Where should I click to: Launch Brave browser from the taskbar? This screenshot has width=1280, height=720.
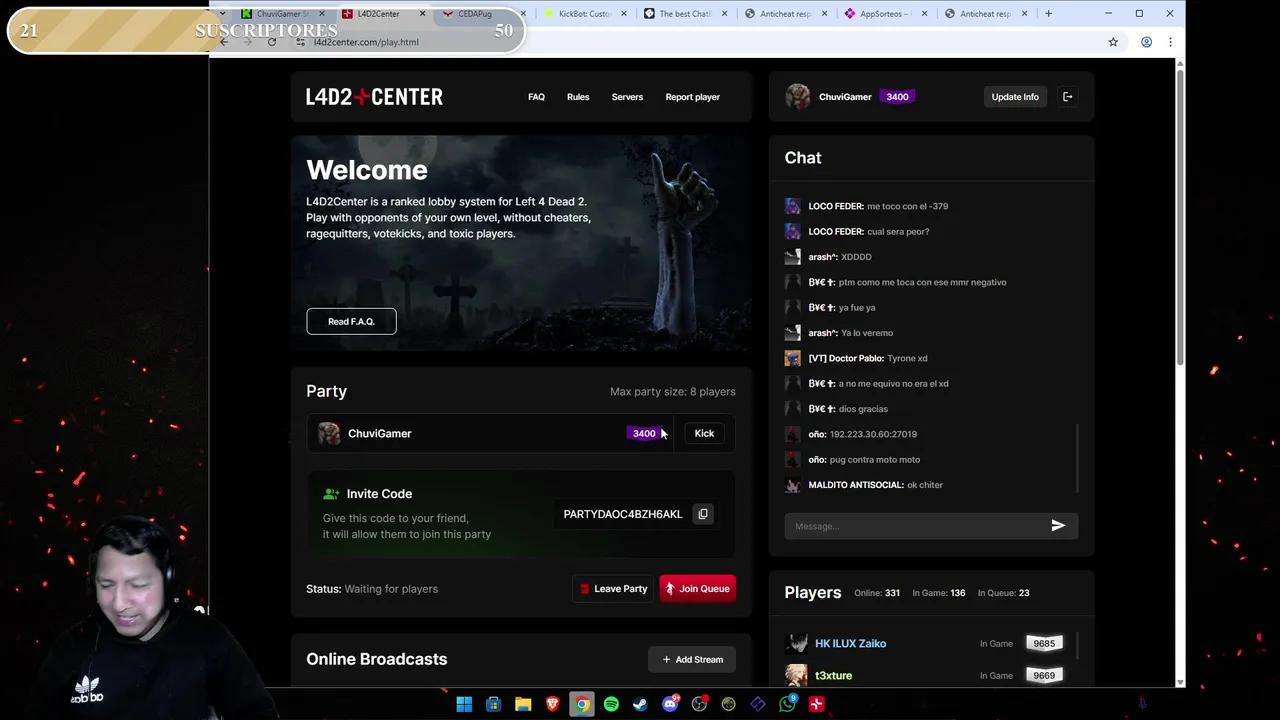click(x=552, y=704)
